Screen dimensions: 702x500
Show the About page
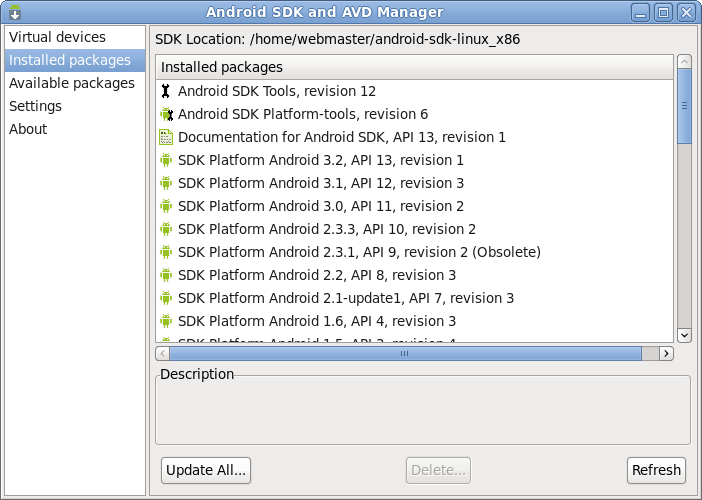pos(75,129)
